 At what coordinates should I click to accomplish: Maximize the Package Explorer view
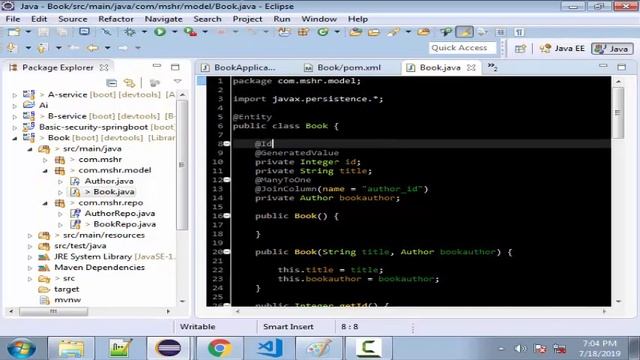175,67
